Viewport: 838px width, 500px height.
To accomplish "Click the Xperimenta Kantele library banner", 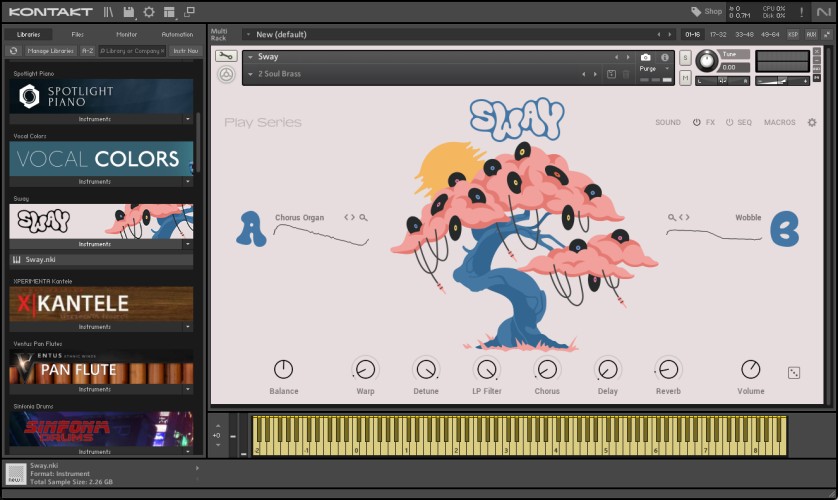I will click(x=102, y=304).
